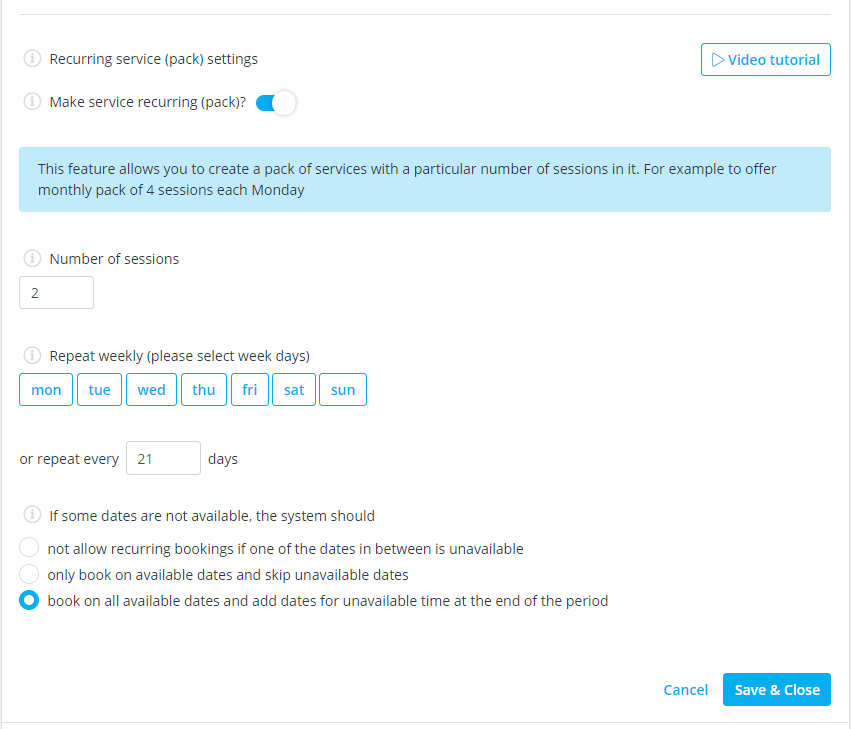The height and width of the screenshot is (729, 851).
Task: Toggle Make service recurring switch
Action: click(276, 103)
